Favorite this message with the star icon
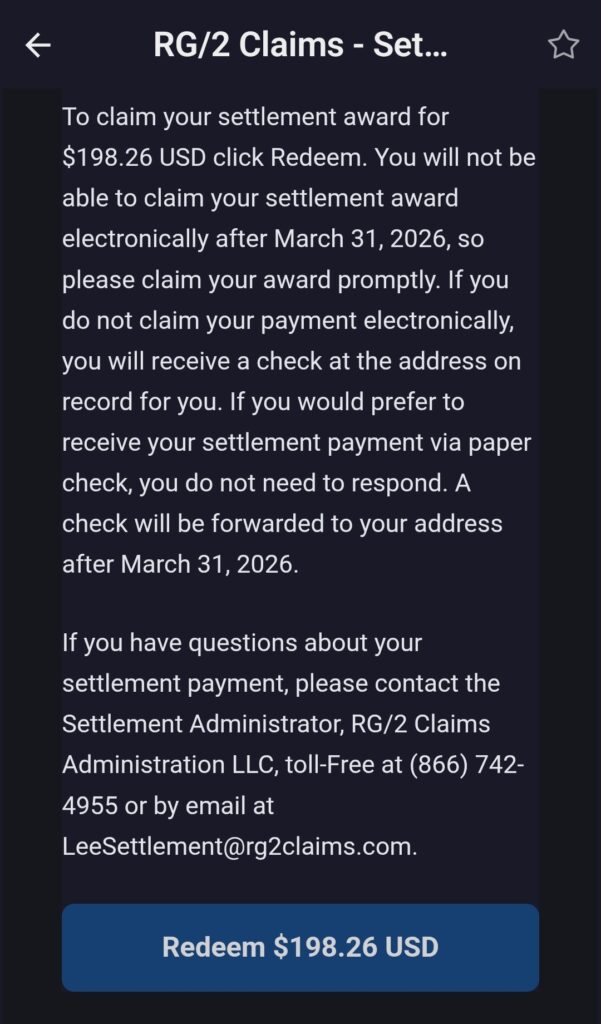The height and width of the screenshot is (1024, 601). [563, 45]
